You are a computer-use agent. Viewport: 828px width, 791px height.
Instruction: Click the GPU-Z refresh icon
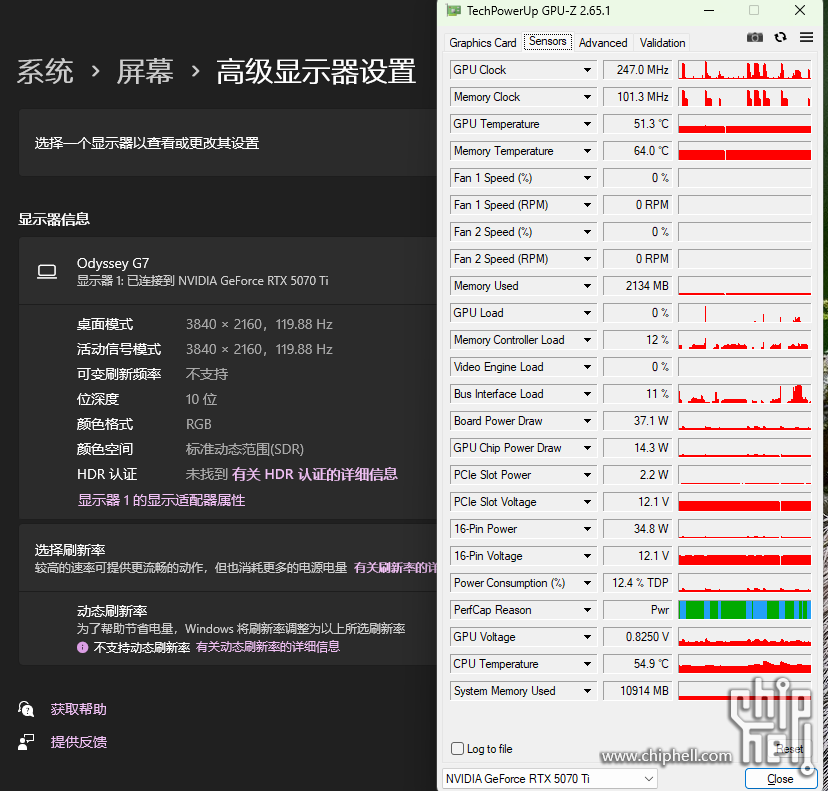click(780, 37)
